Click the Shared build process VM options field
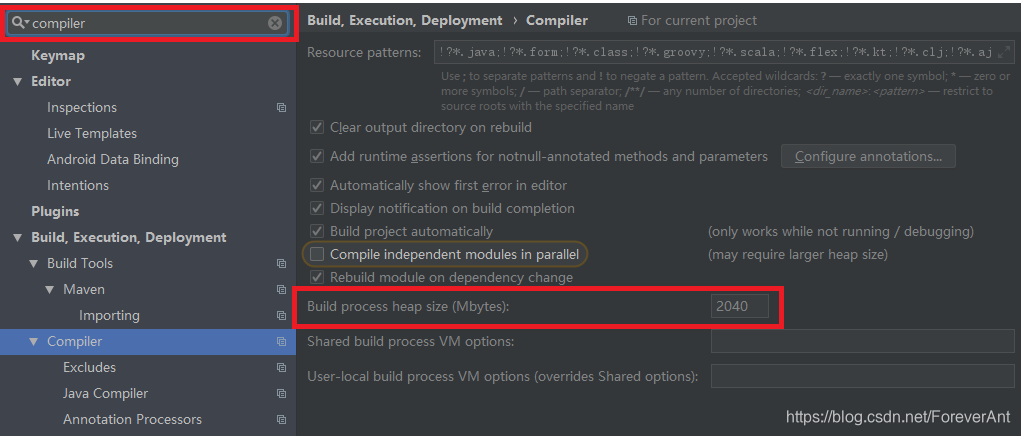1021x436 pixels. tap(863, 341)
